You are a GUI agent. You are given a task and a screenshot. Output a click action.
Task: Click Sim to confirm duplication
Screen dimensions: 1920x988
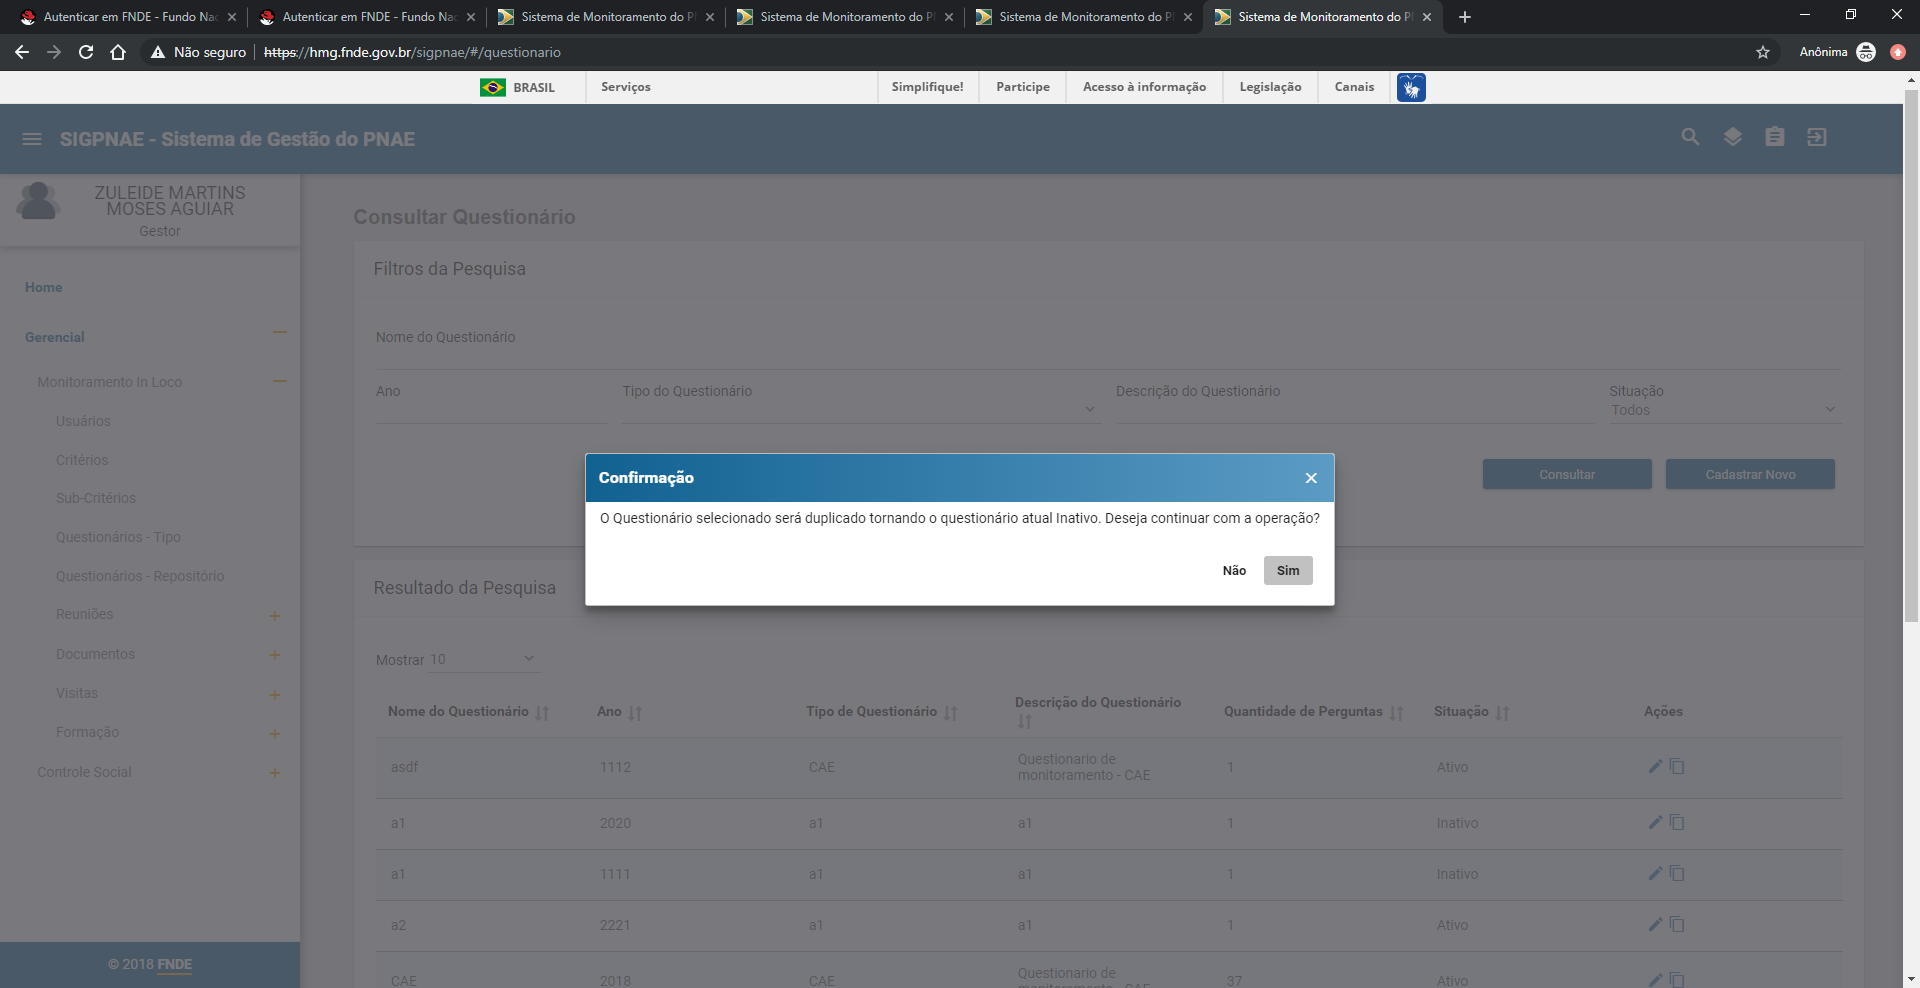tap(1287, 570)
